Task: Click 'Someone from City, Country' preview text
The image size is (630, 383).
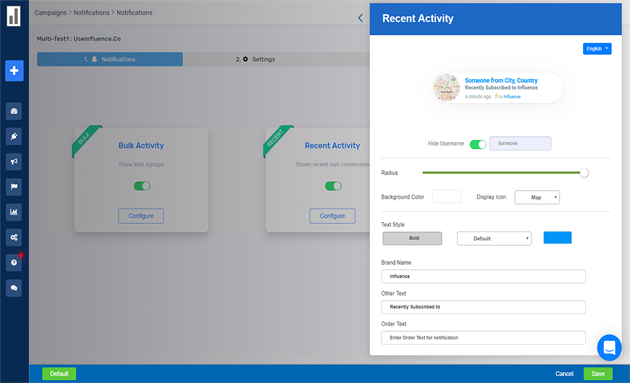Action: point(501,80)
